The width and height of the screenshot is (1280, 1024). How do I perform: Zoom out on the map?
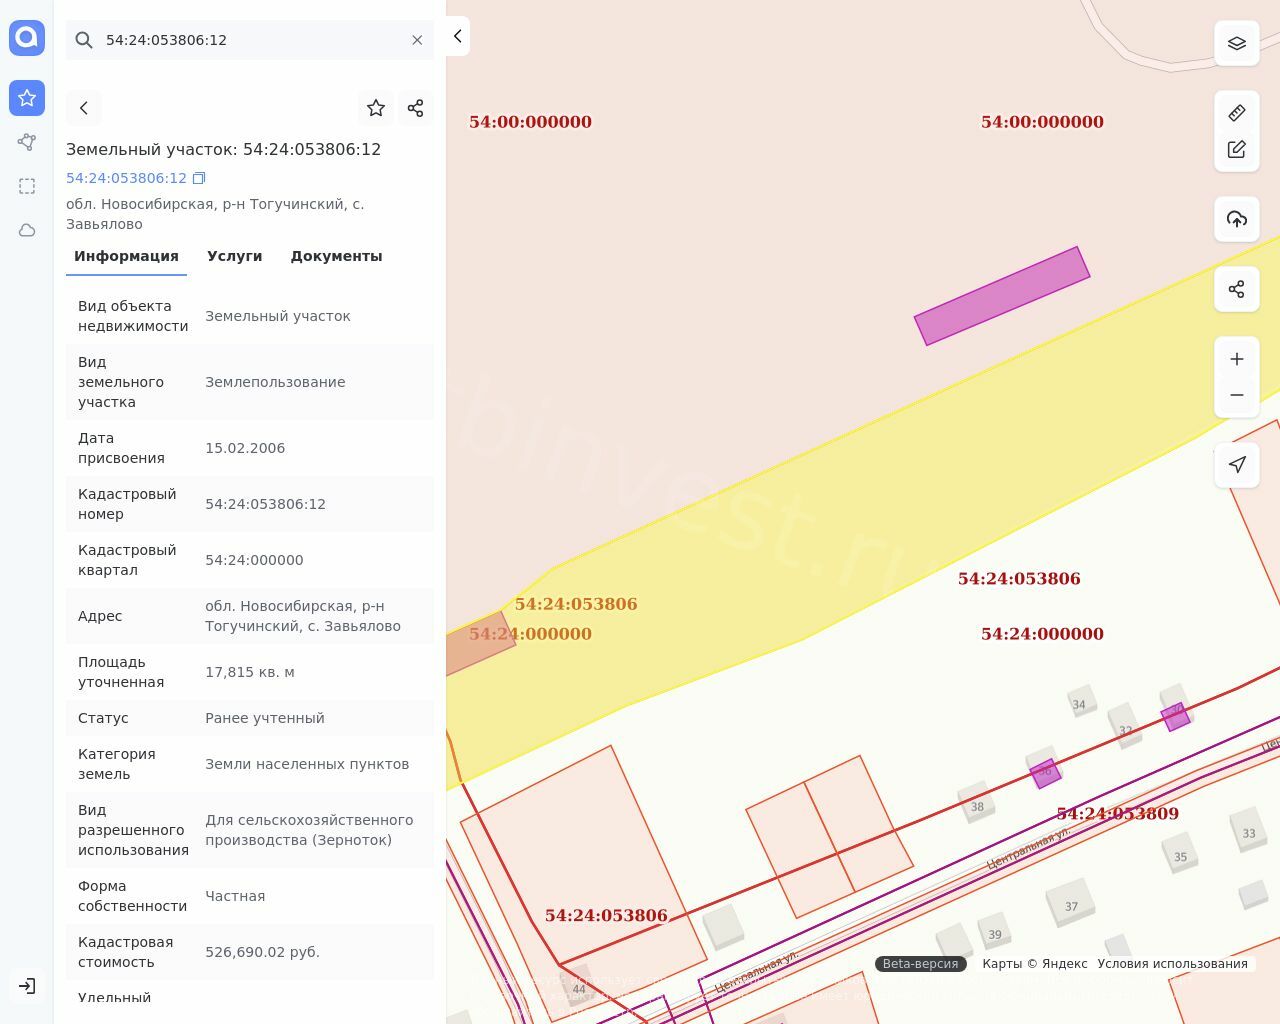pyautogui.click(x=1237, y=395)
